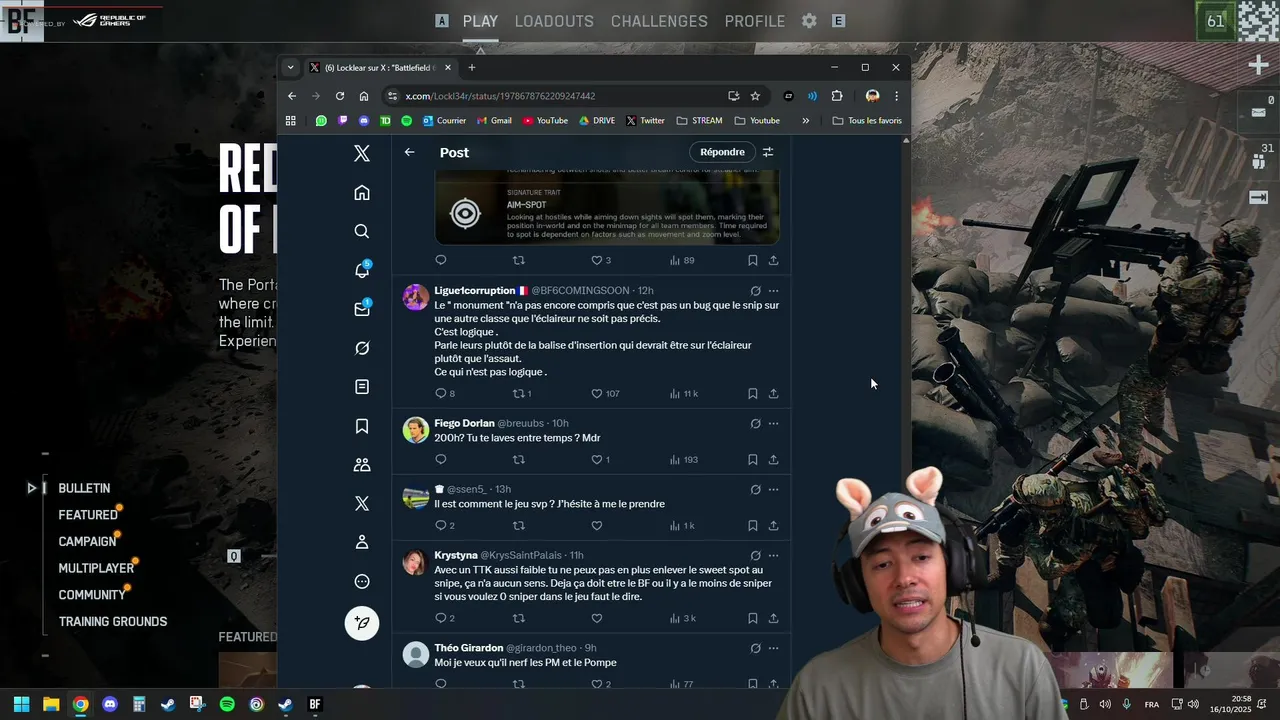Open the reply sorting options icon beside Répondre

click(x=768, y=152)
